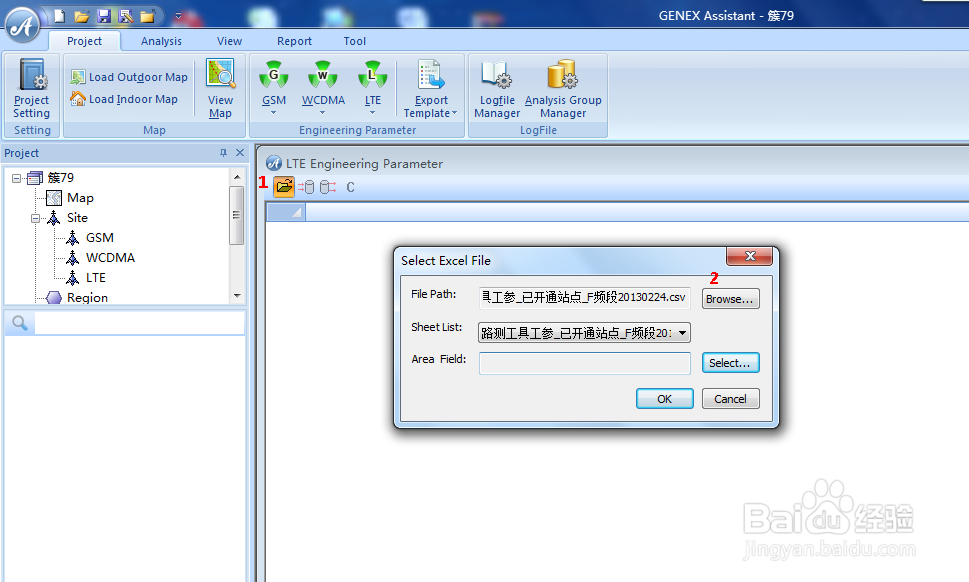Click the File Path text field
969x582 pixels.
[584, 297]
